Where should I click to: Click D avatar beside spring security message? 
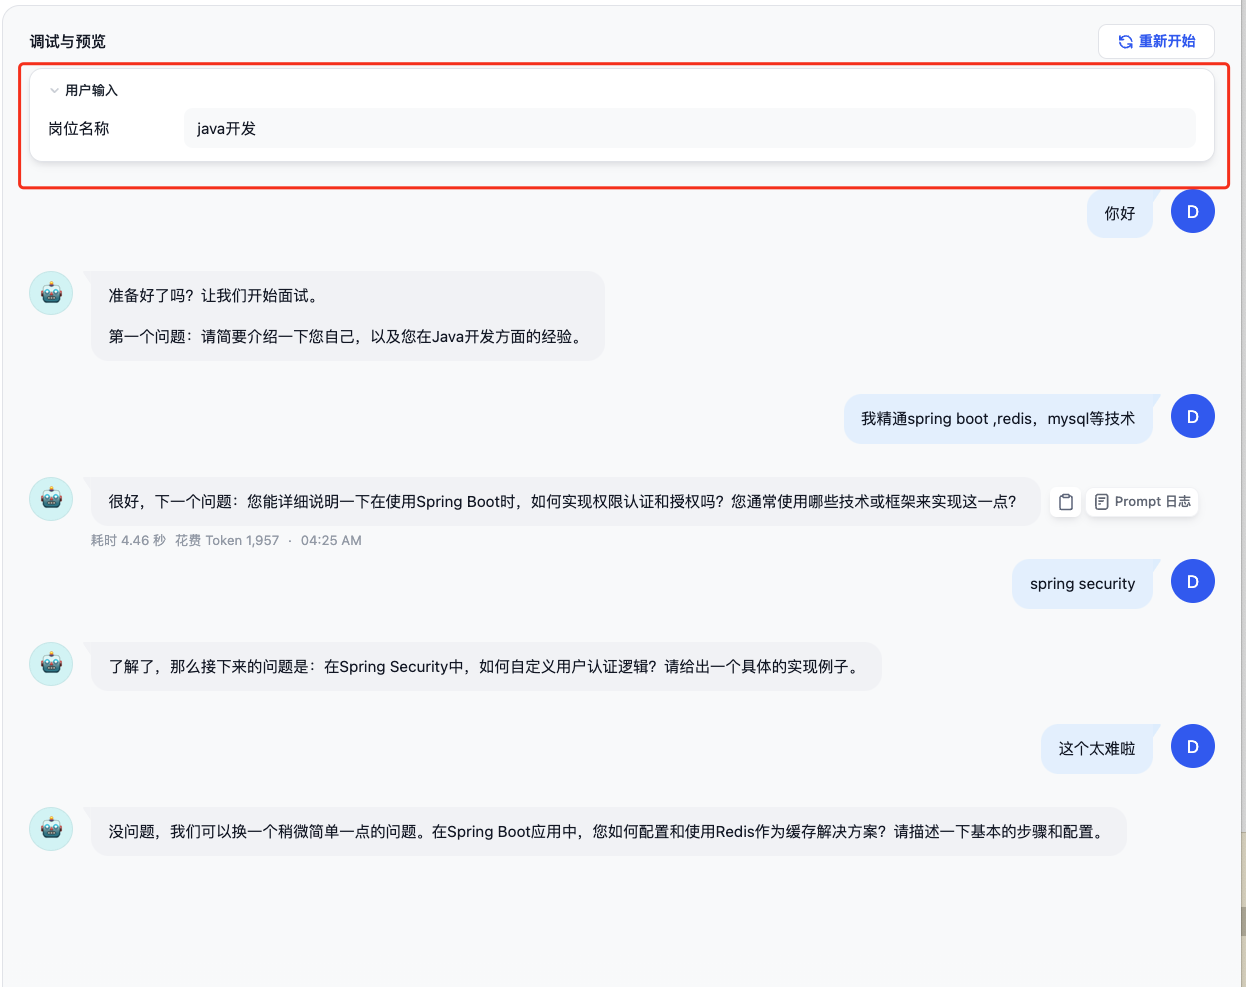[x=1192, y=582]
